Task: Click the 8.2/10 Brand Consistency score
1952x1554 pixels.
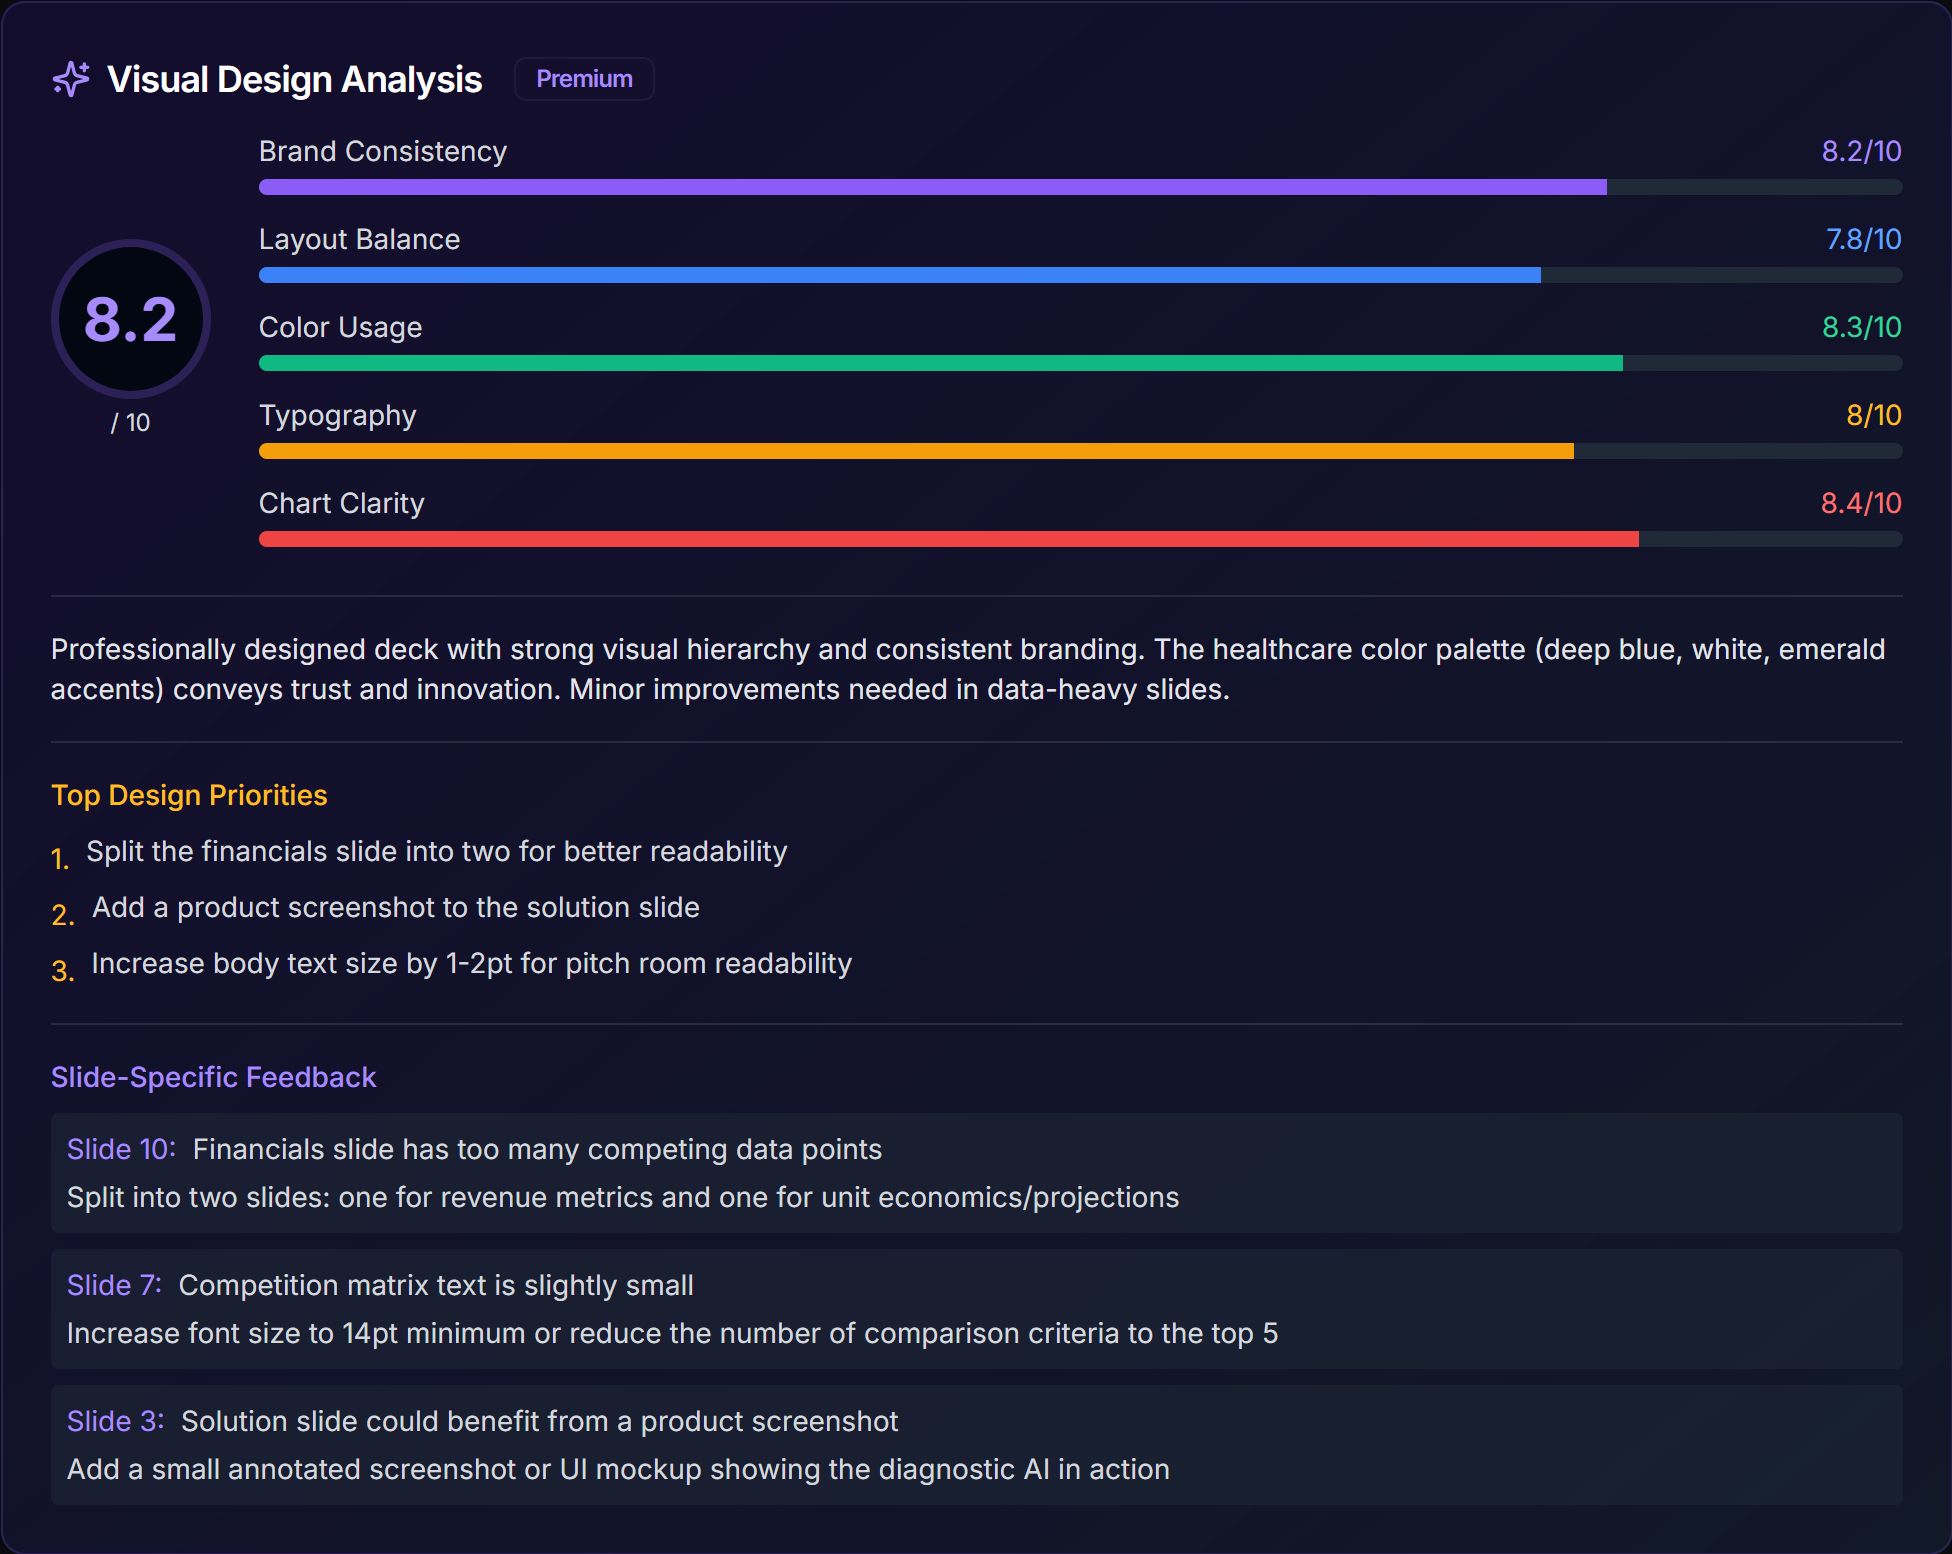Action: pos(1861,151)
